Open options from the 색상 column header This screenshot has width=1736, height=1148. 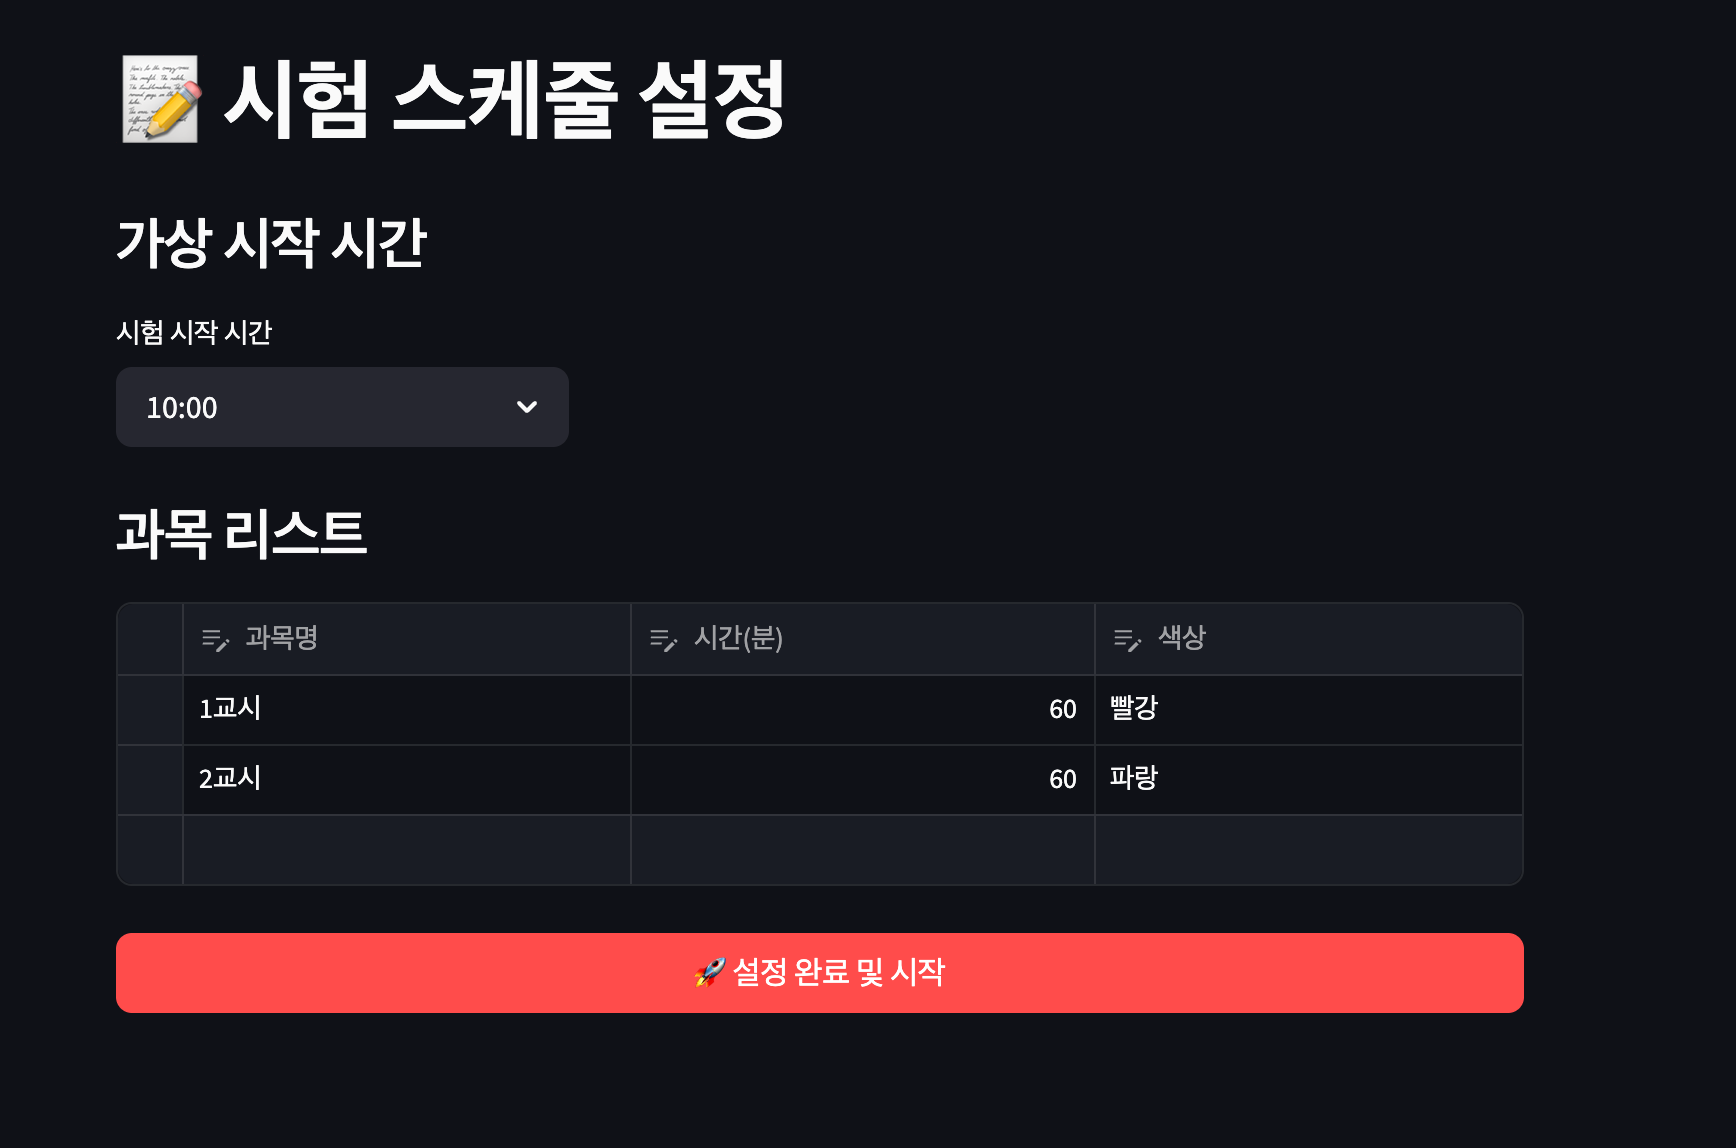(1180, 638)
